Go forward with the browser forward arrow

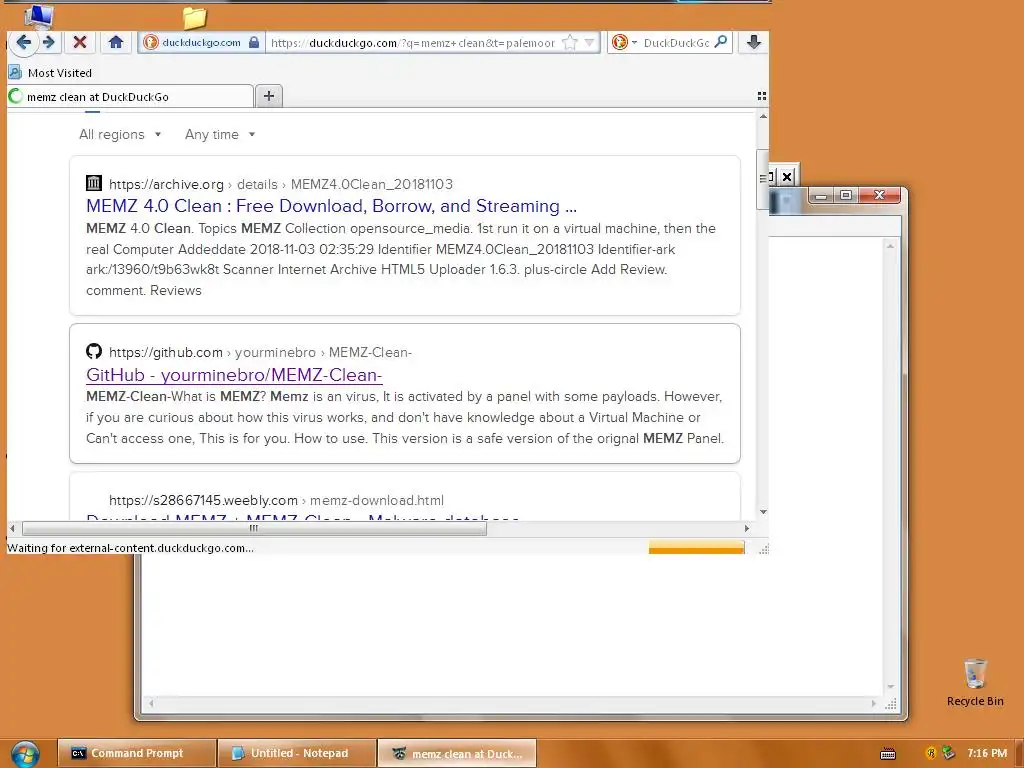tap(49, 42)
